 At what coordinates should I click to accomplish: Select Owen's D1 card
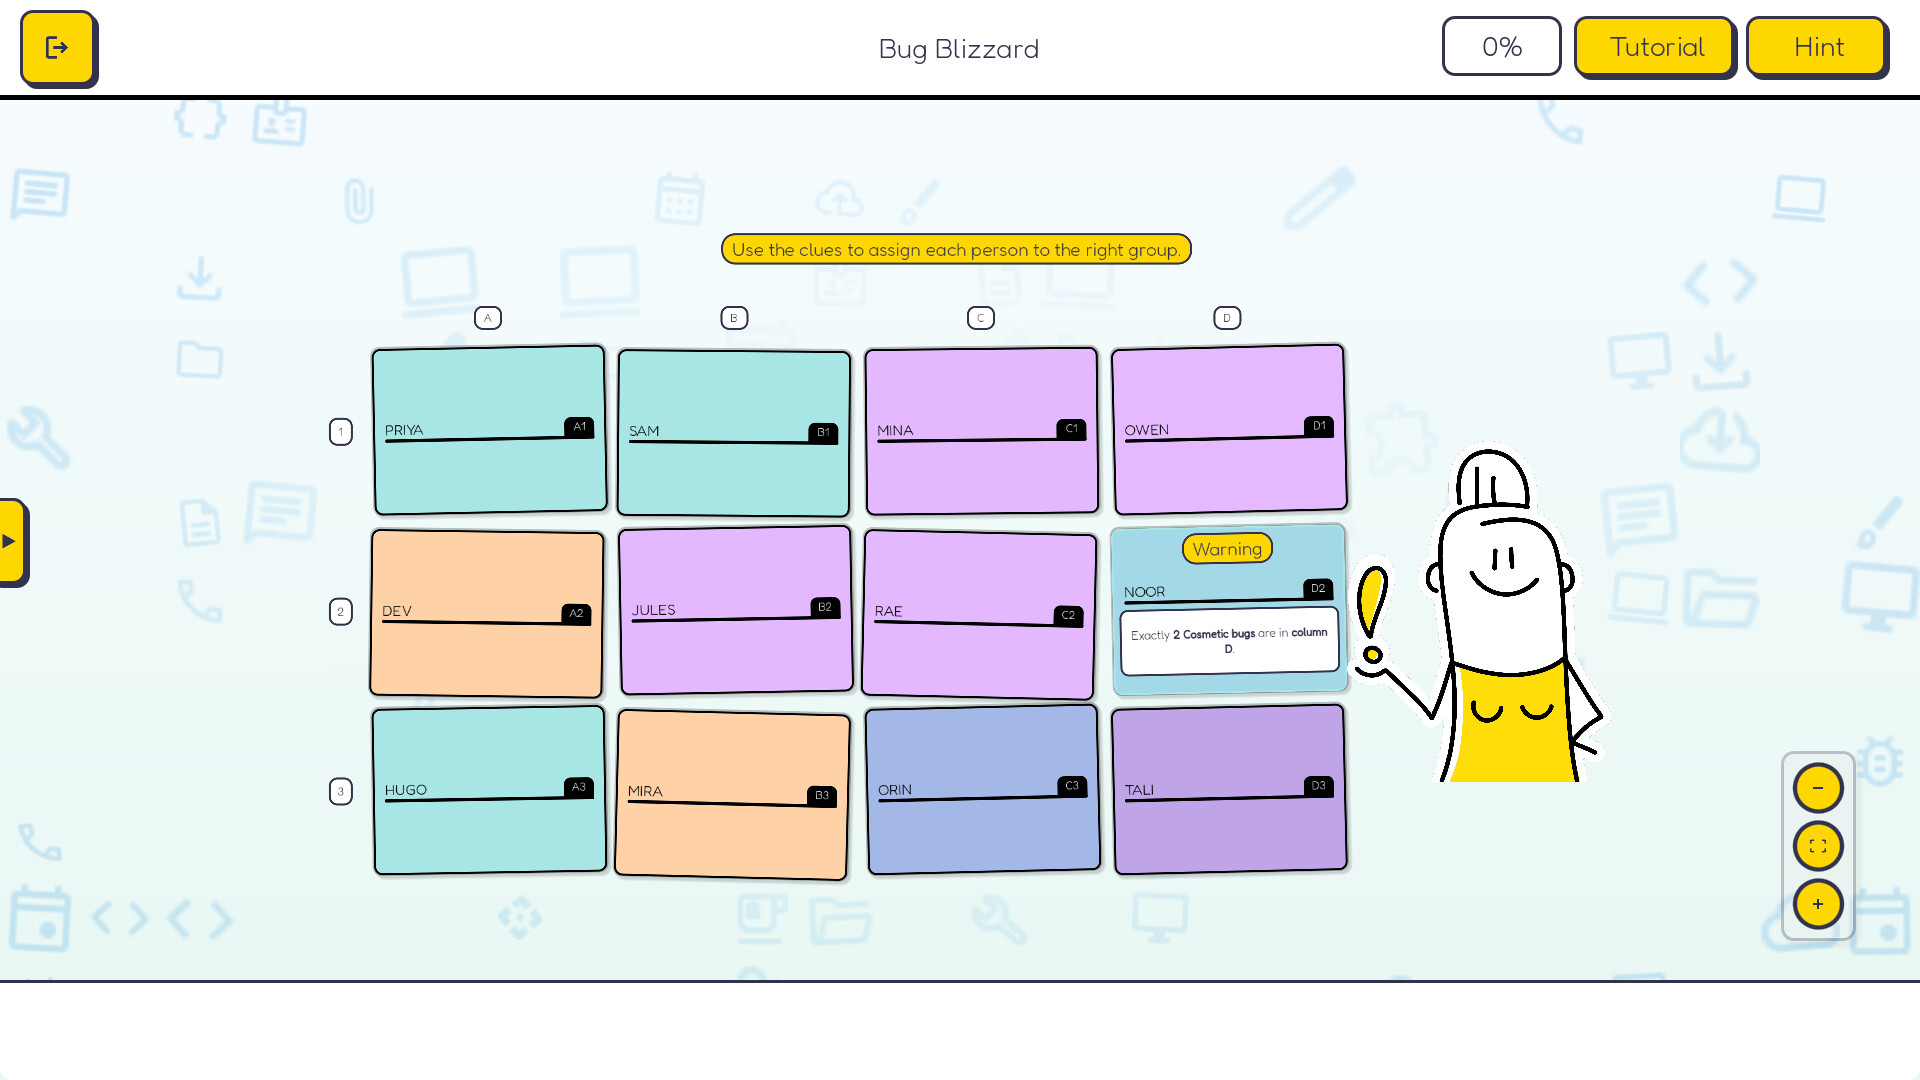tap(1229, 428)
